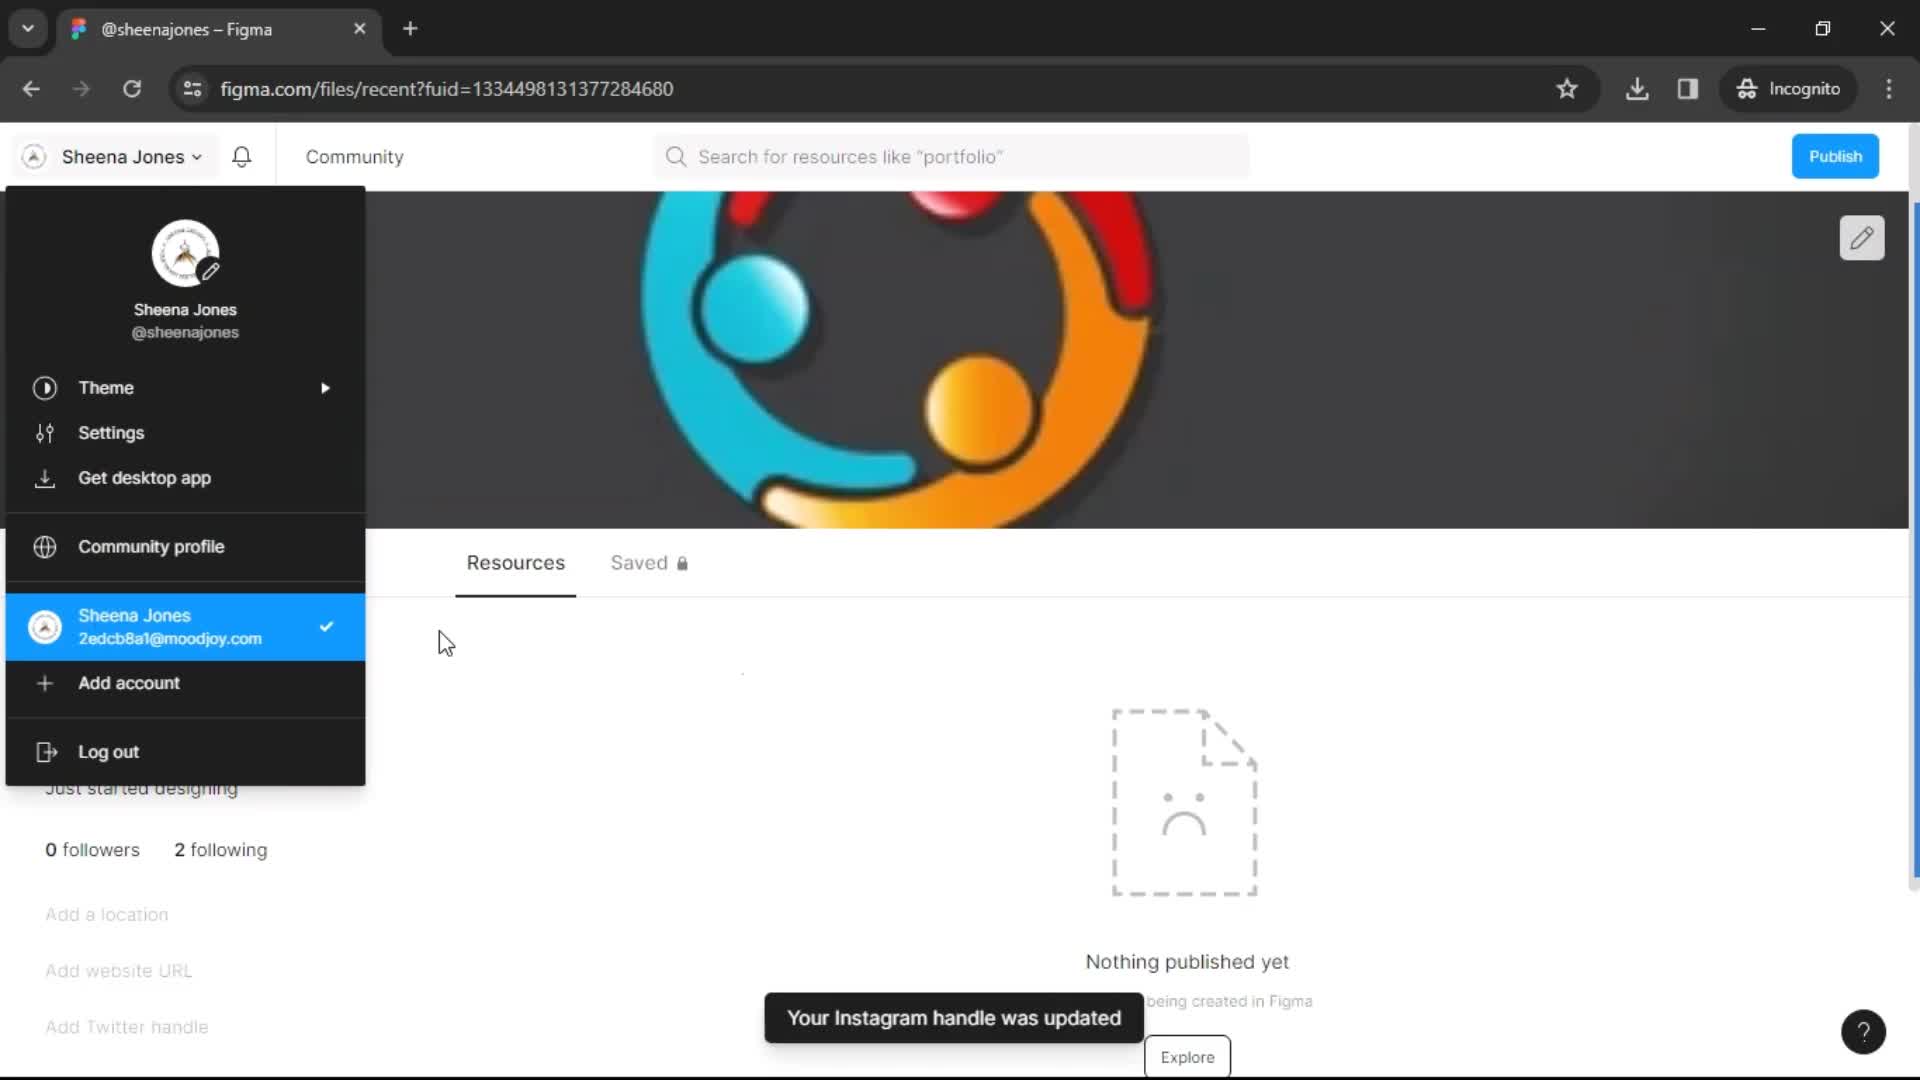Select the Sheena Jones account checkmark toggle
The width and height of the screenshot is (1920, 1080).
click(x=326, y=626)
